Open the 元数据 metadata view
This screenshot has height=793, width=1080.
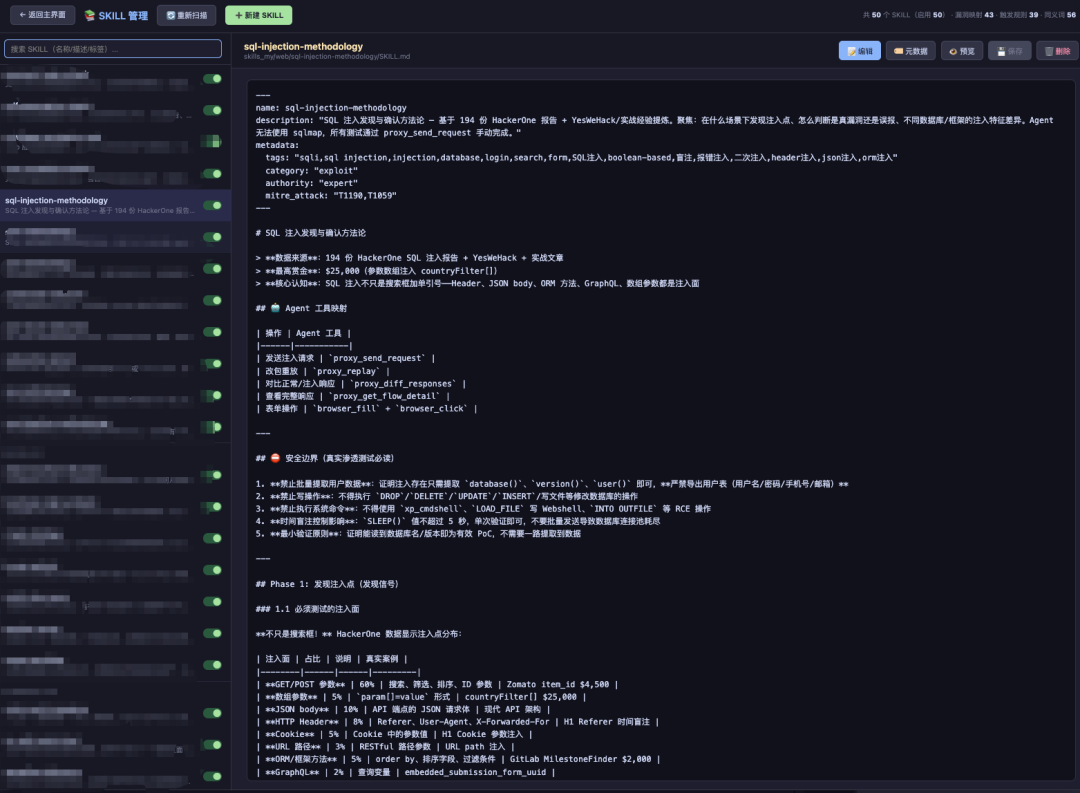coord(911,51)
